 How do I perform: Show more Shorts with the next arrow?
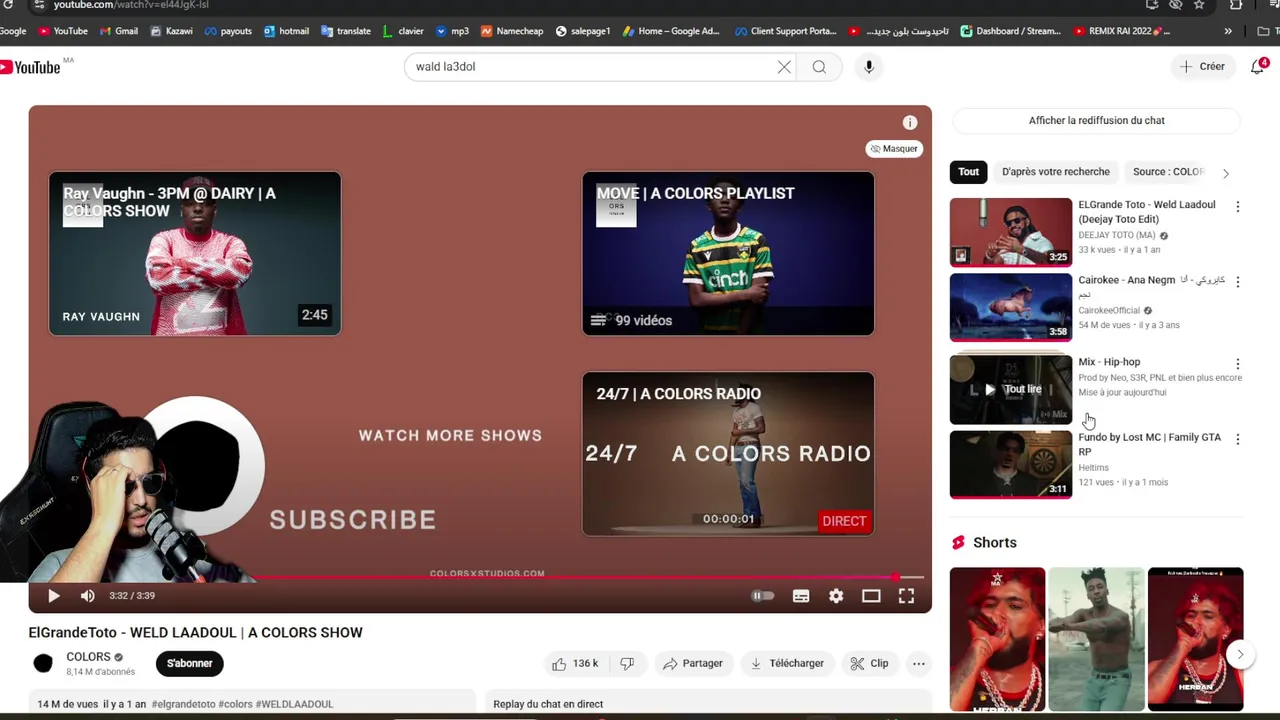(1240, 655)
